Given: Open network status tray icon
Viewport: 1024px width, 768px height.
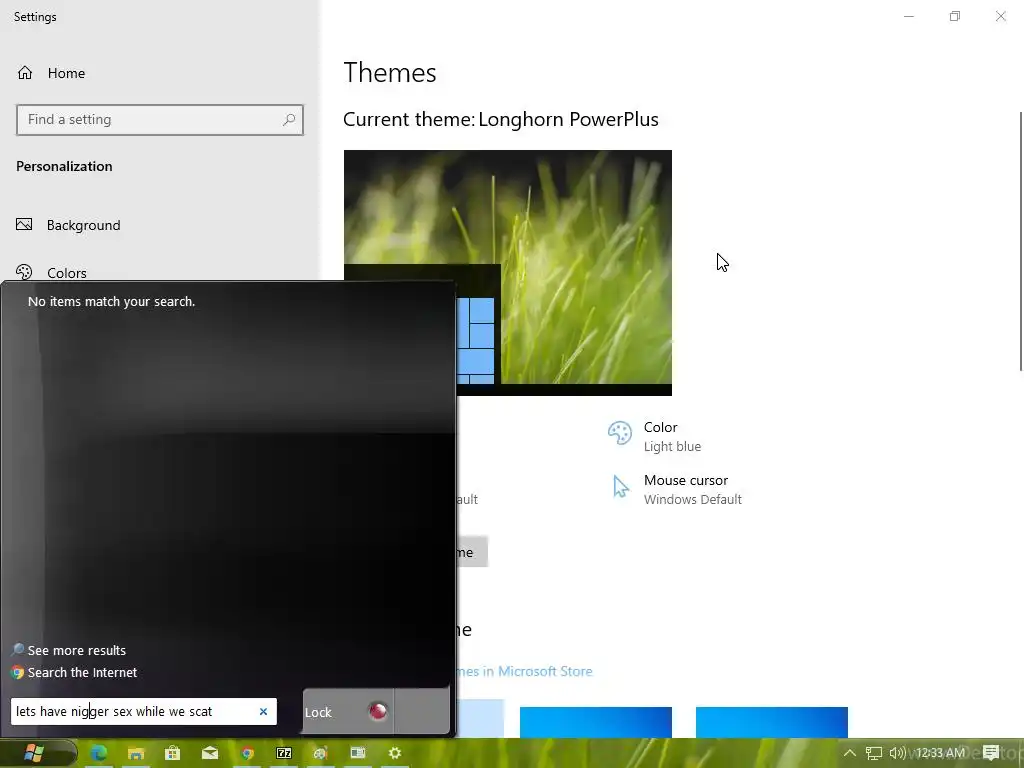Looking at the screenshot, I should click(874, 753).
